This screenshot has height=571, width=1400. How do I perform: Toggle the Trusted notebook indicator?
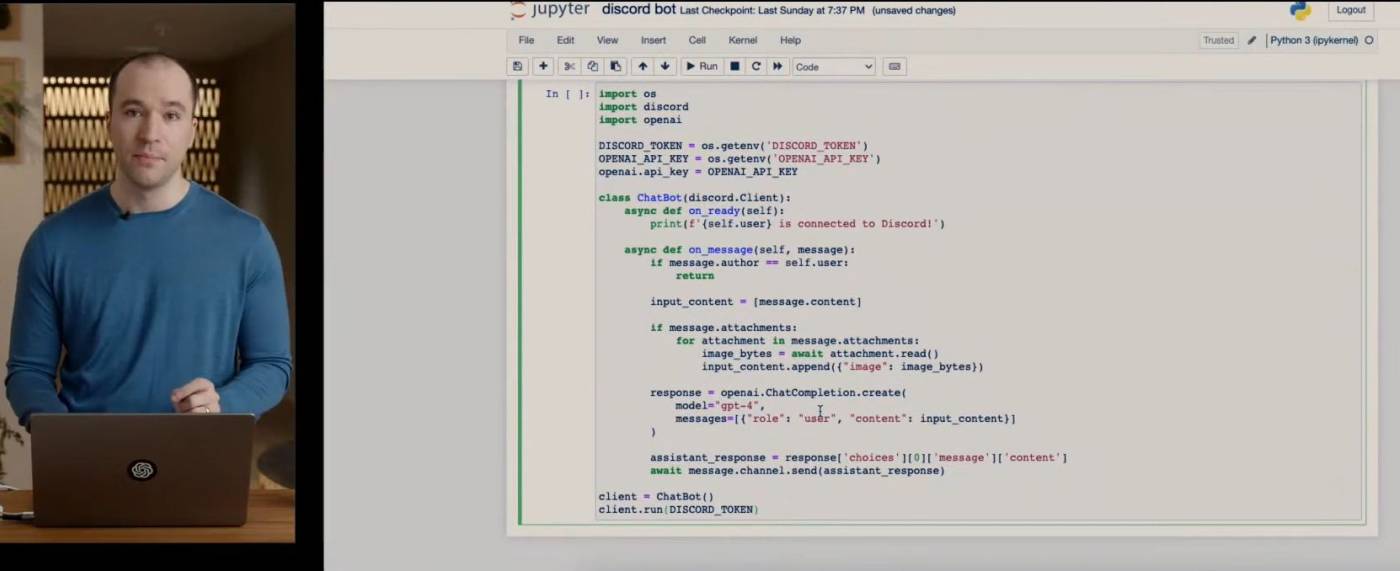1218,41
